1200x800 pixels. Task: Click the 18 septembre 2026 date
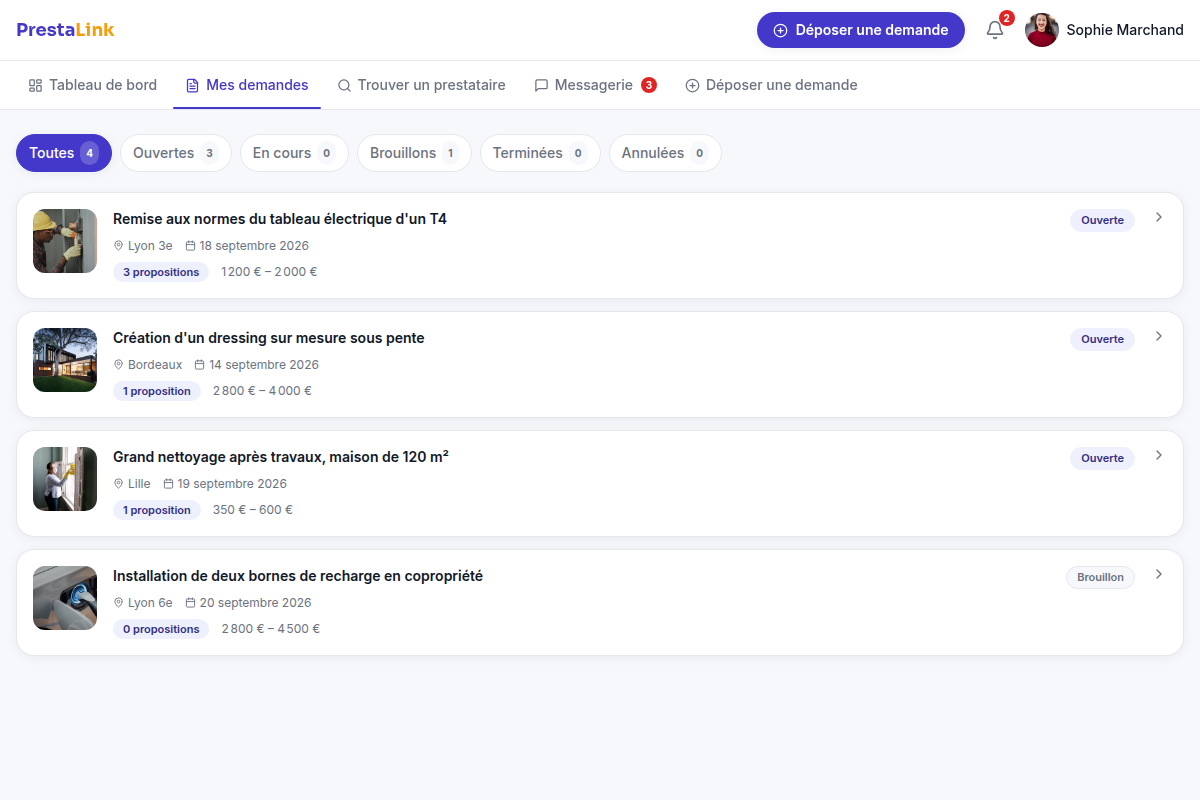tap(254, 246)
